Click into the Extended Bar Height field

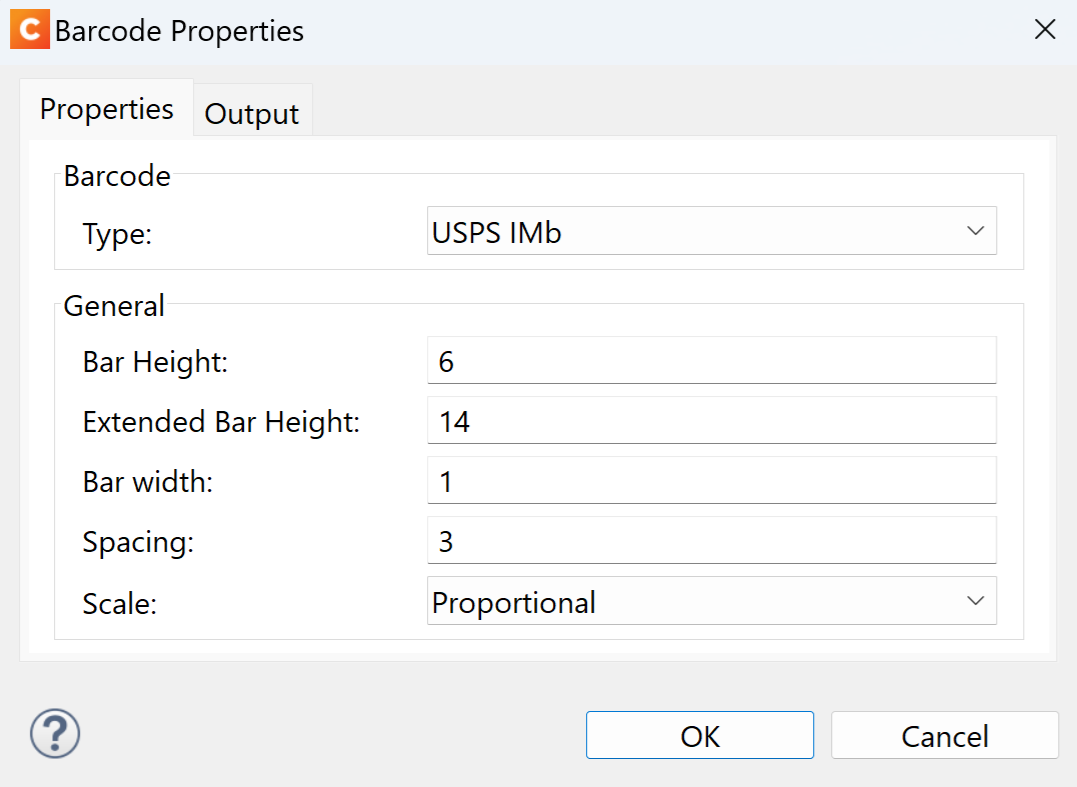712,420
